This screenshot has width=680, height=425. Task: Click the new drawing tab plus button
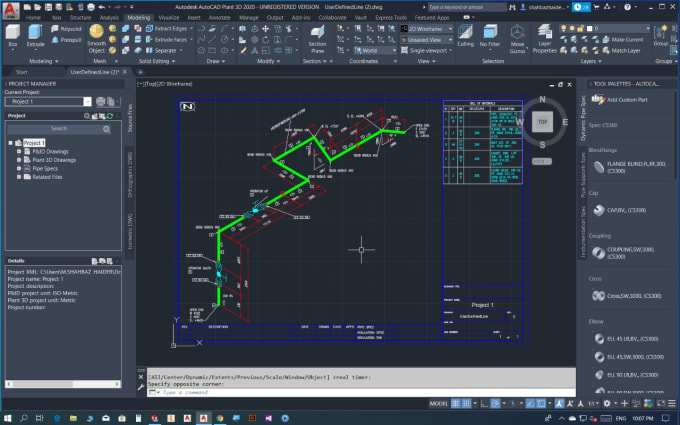point(140,72)
